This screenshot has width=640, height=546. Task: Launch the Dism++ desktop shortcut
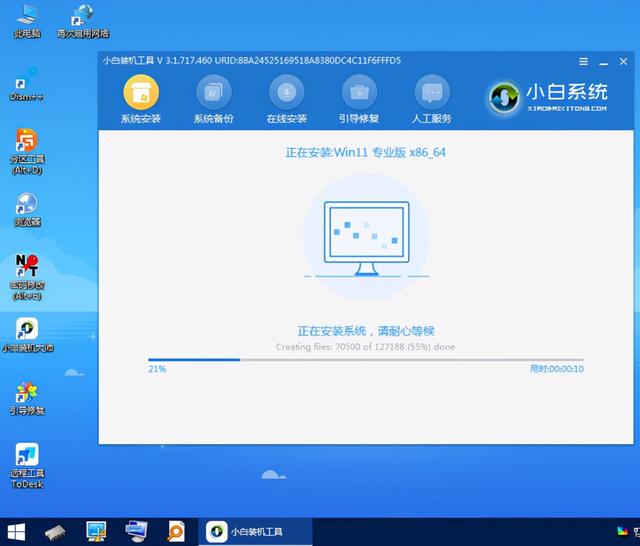[x=27, y=85]
